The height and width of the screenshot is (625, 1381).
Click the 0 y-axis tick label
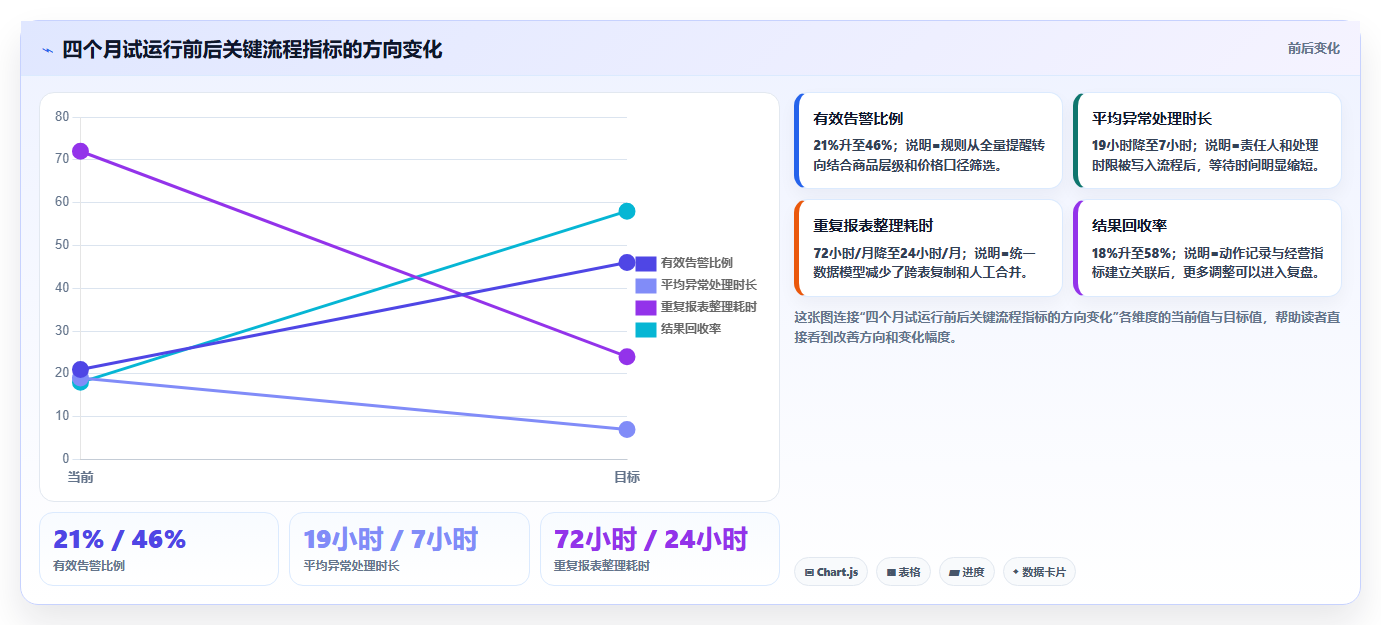[x=66, y=459]
